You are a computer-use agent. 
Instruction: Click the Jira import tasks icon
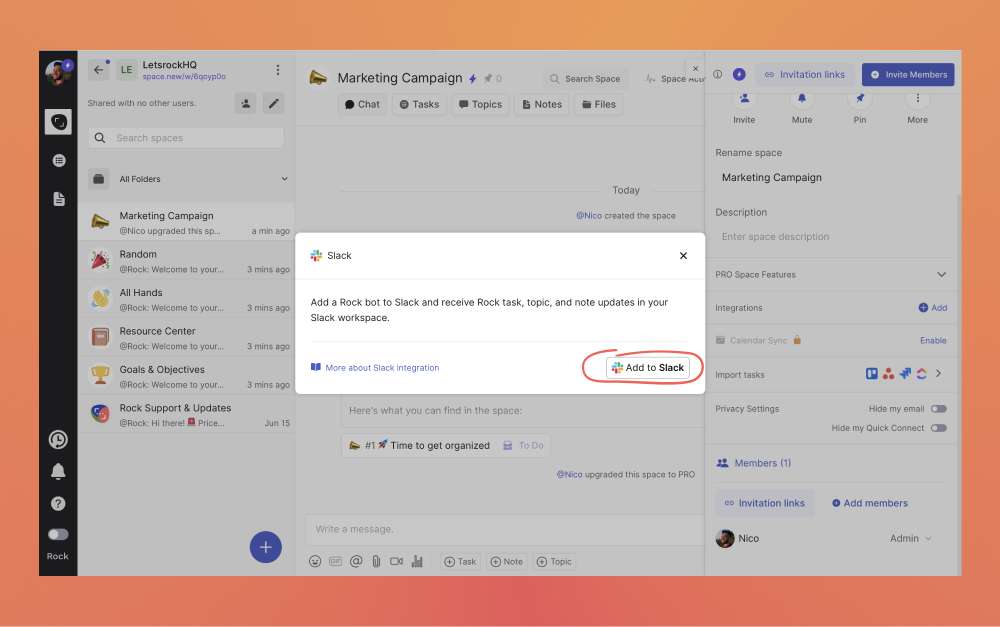(905, 374)
